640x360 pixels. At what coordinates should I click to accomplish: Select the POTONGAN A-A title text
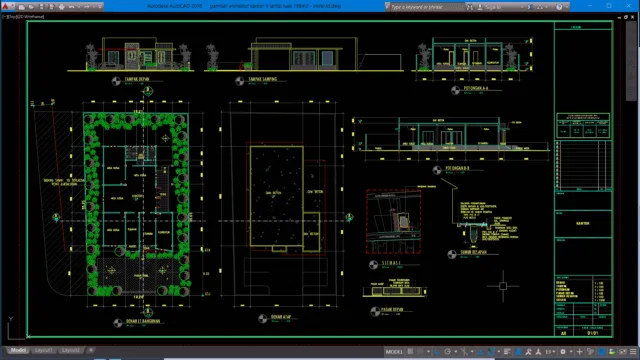(x=476, y=88)
